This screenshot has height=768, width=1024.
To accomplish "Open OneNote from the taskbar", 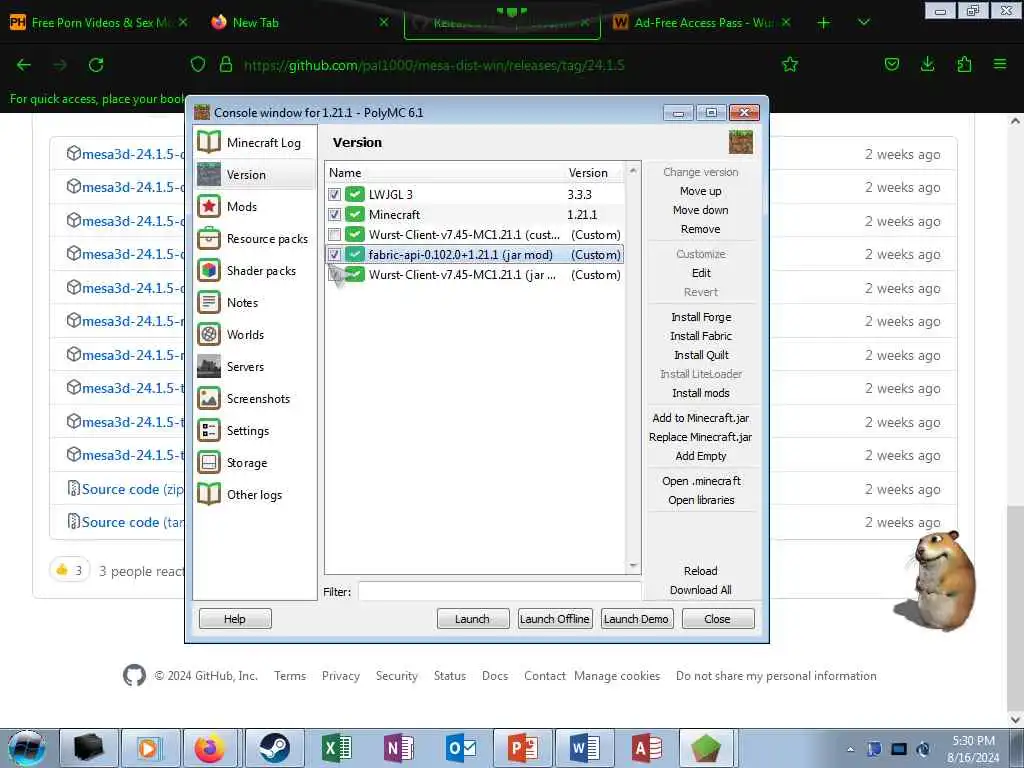I will (399, 748).
